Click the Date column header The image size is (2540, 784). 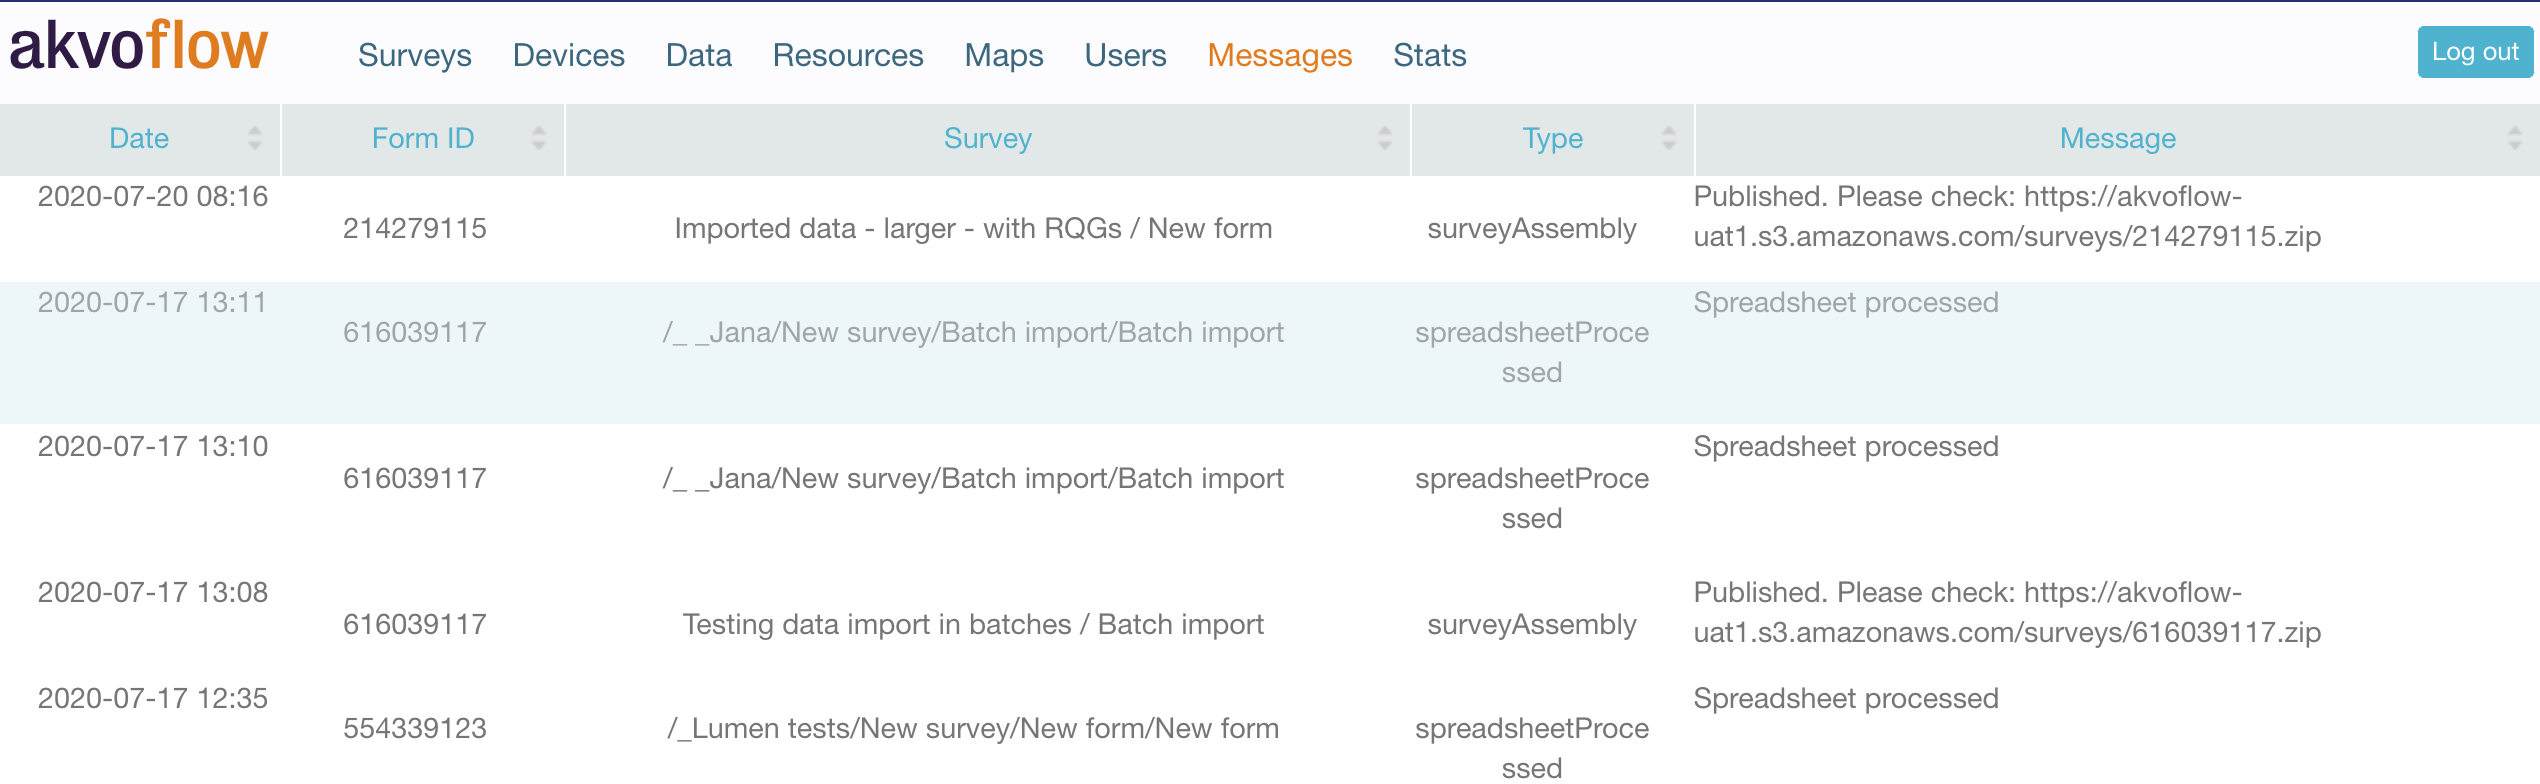[x=140, y=138]
